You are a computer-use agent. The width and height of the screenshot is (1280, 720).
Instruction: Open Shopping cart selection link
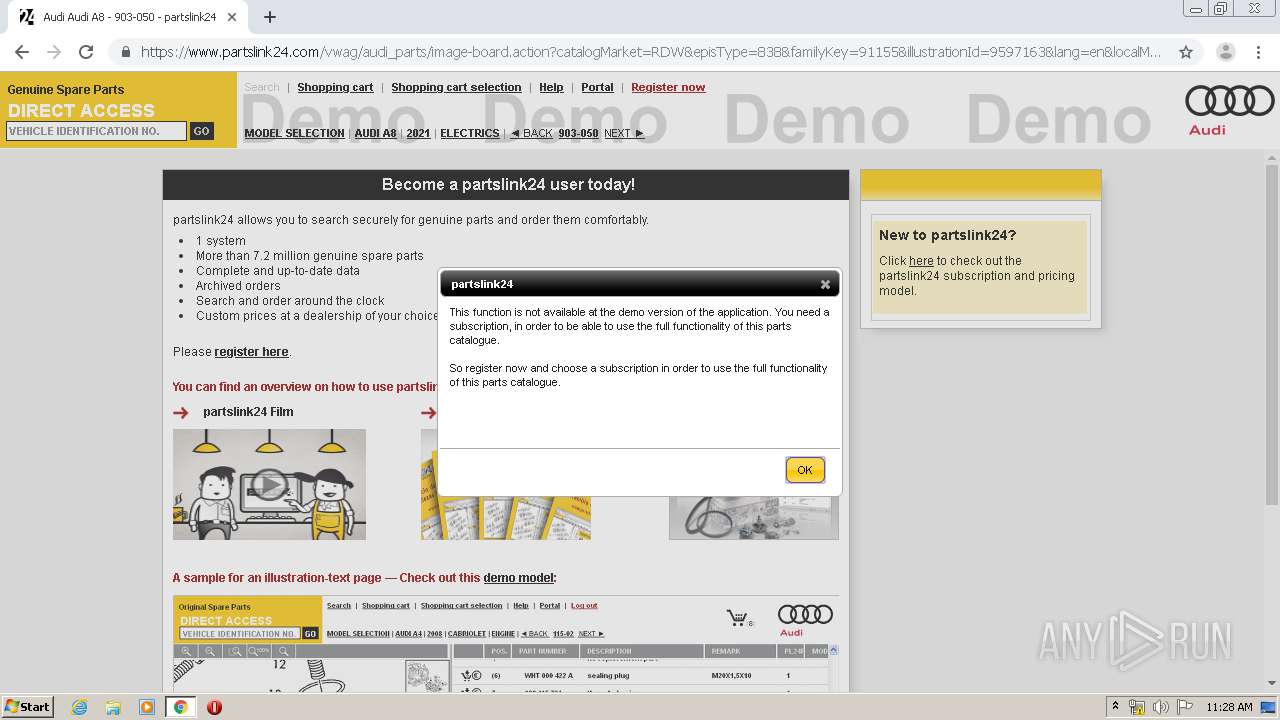(456, 87)
